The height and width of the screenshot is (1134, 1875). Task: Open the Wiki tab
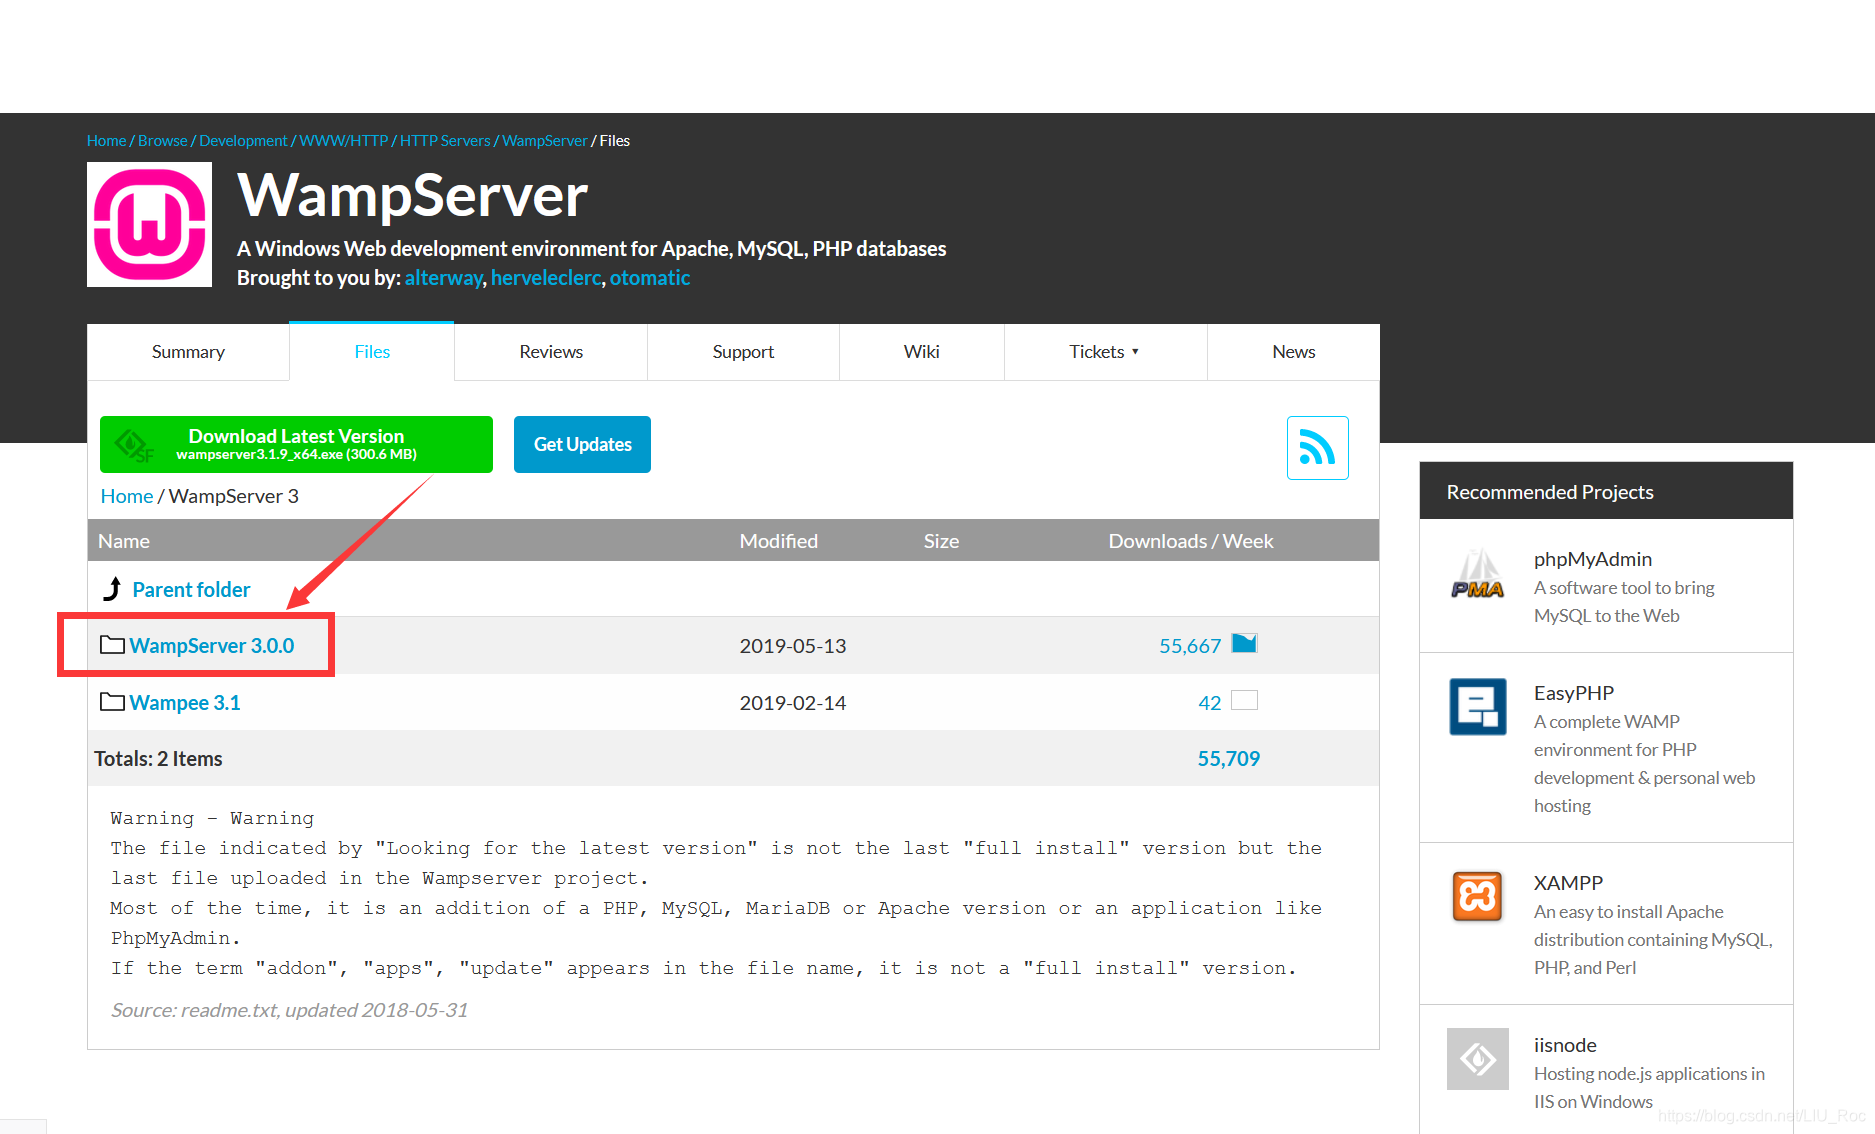(922, 352)
